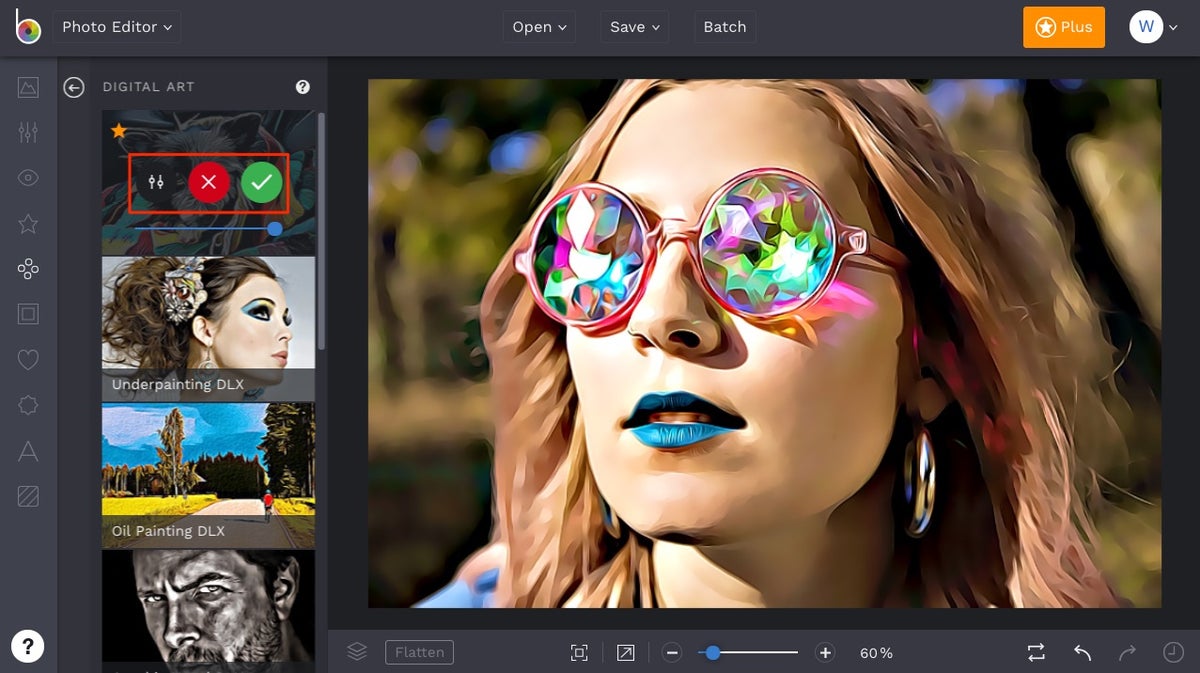Image resolution: width=1200 pixels, height=673 pixels.
Task: Open the Save dropdown
Action: tap(633, 27)
